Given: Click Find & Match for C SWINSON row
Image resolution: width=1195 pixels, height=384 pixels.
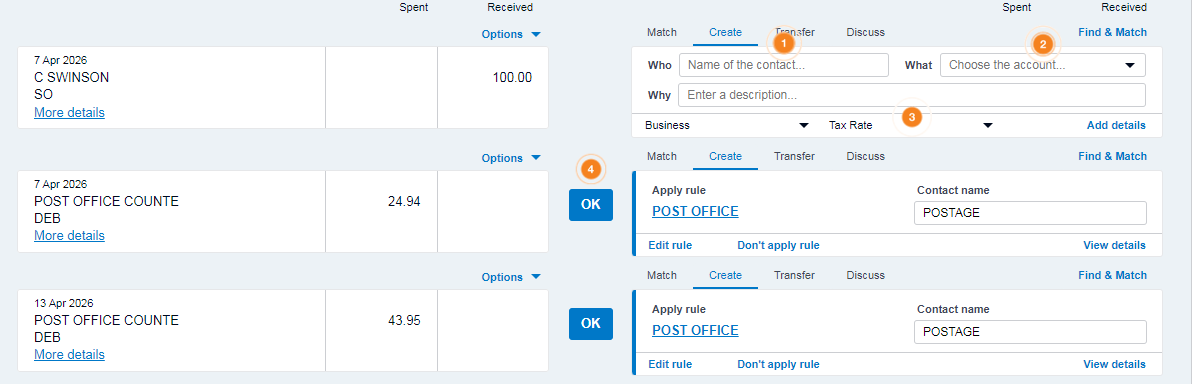Looking at the screenshot, I should (x=1112, y=32).
